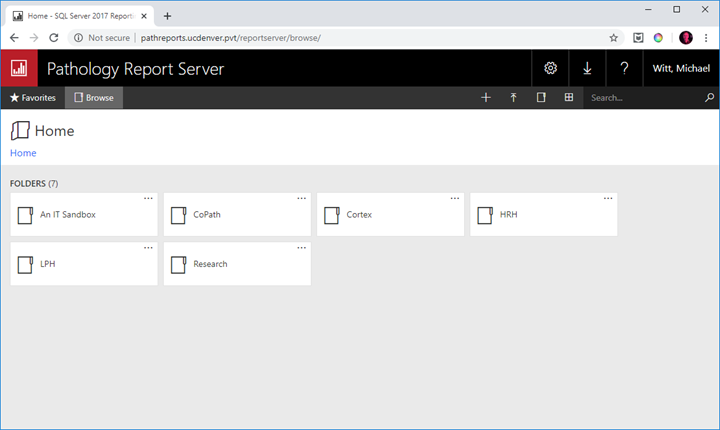Screen dimensions: 720x430
Task: Open the settings gear menu
Action: pos(550,68)
